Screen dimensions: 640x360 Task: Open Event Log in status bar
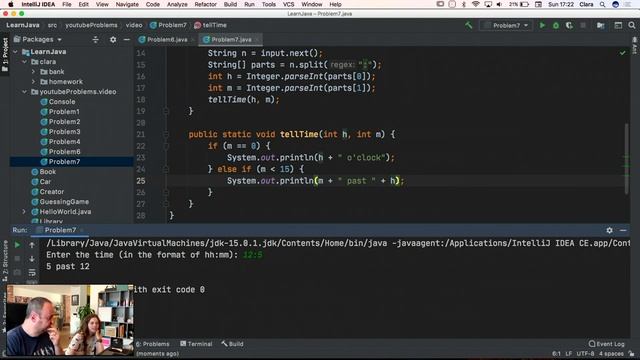[607, 344]
